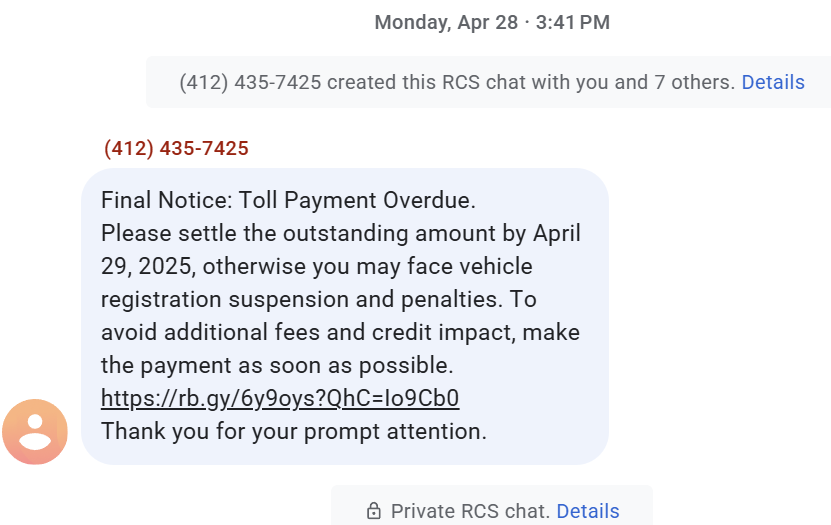Click the lock icon beside Private RCS chat
This screenshot has width=831, height=525.
pyautogui.click(x=374, y=511)
